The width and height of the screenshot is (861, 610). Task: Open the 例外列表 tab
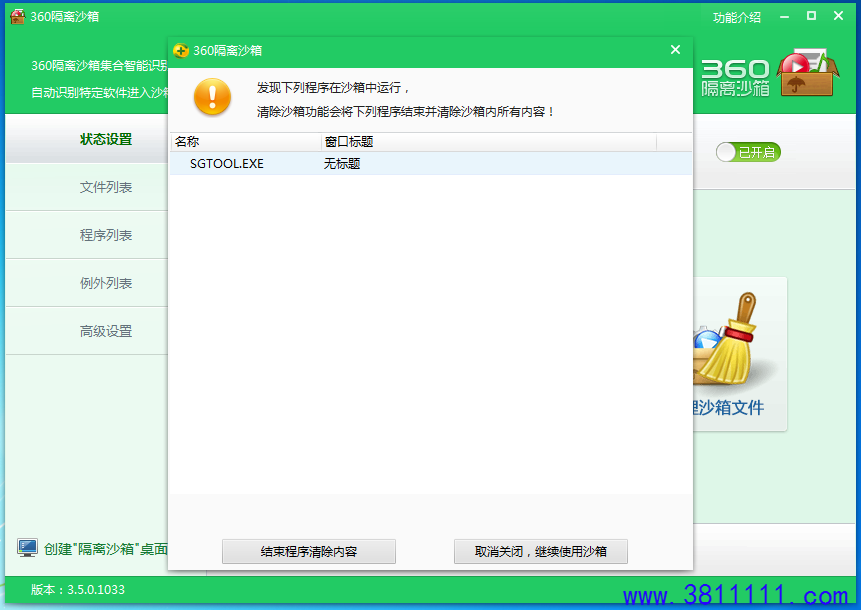pos(87,283)
